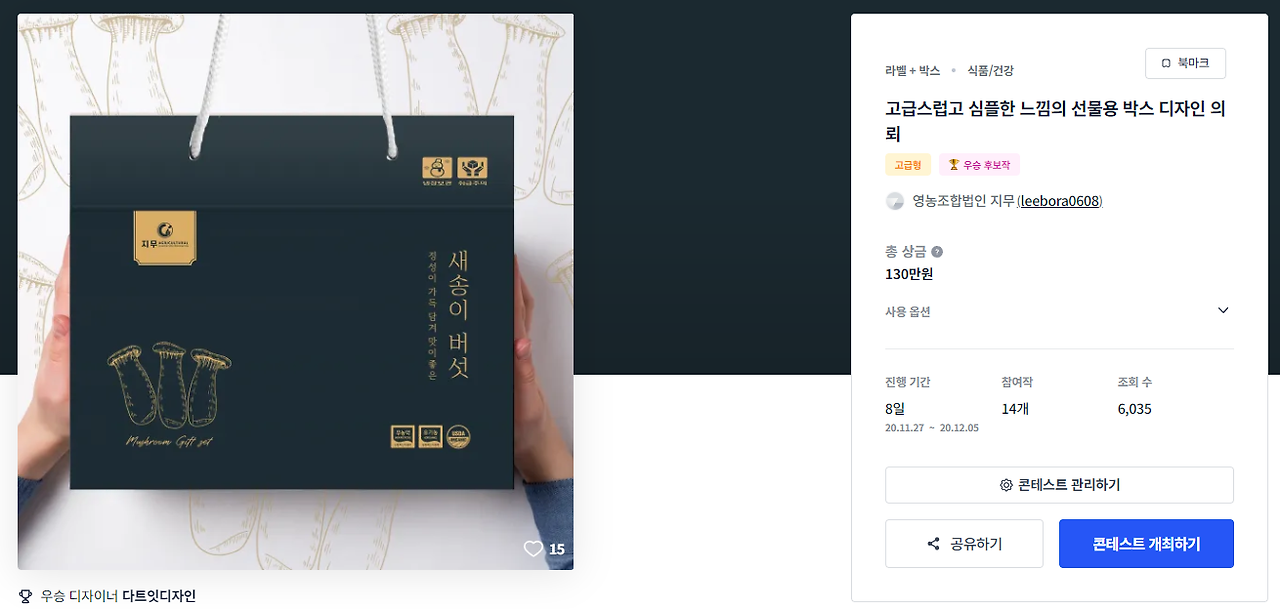Click the client profile avatar icon
Screen dimensions: 1280x609
[x=895, y=201]
